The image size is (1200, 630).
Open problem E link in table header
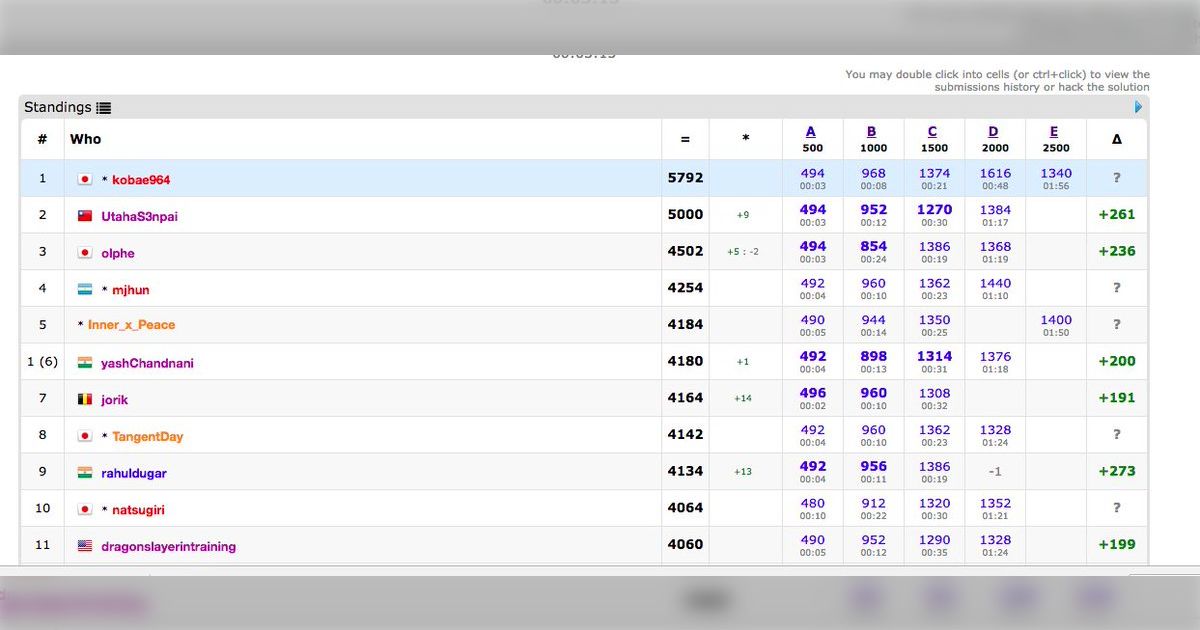pos(1054,132)
